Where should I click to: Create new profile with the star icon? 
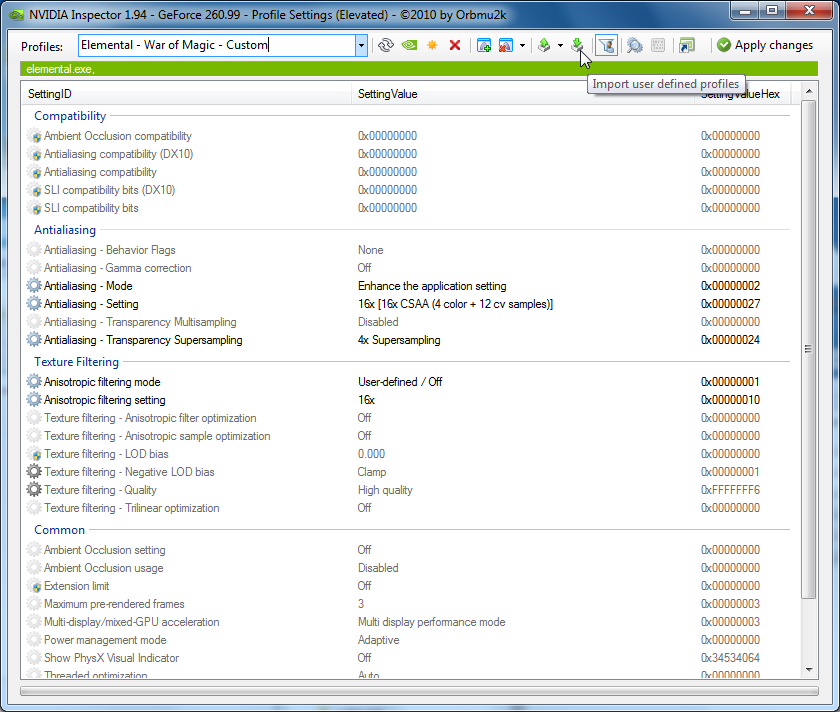coord(432,45)
